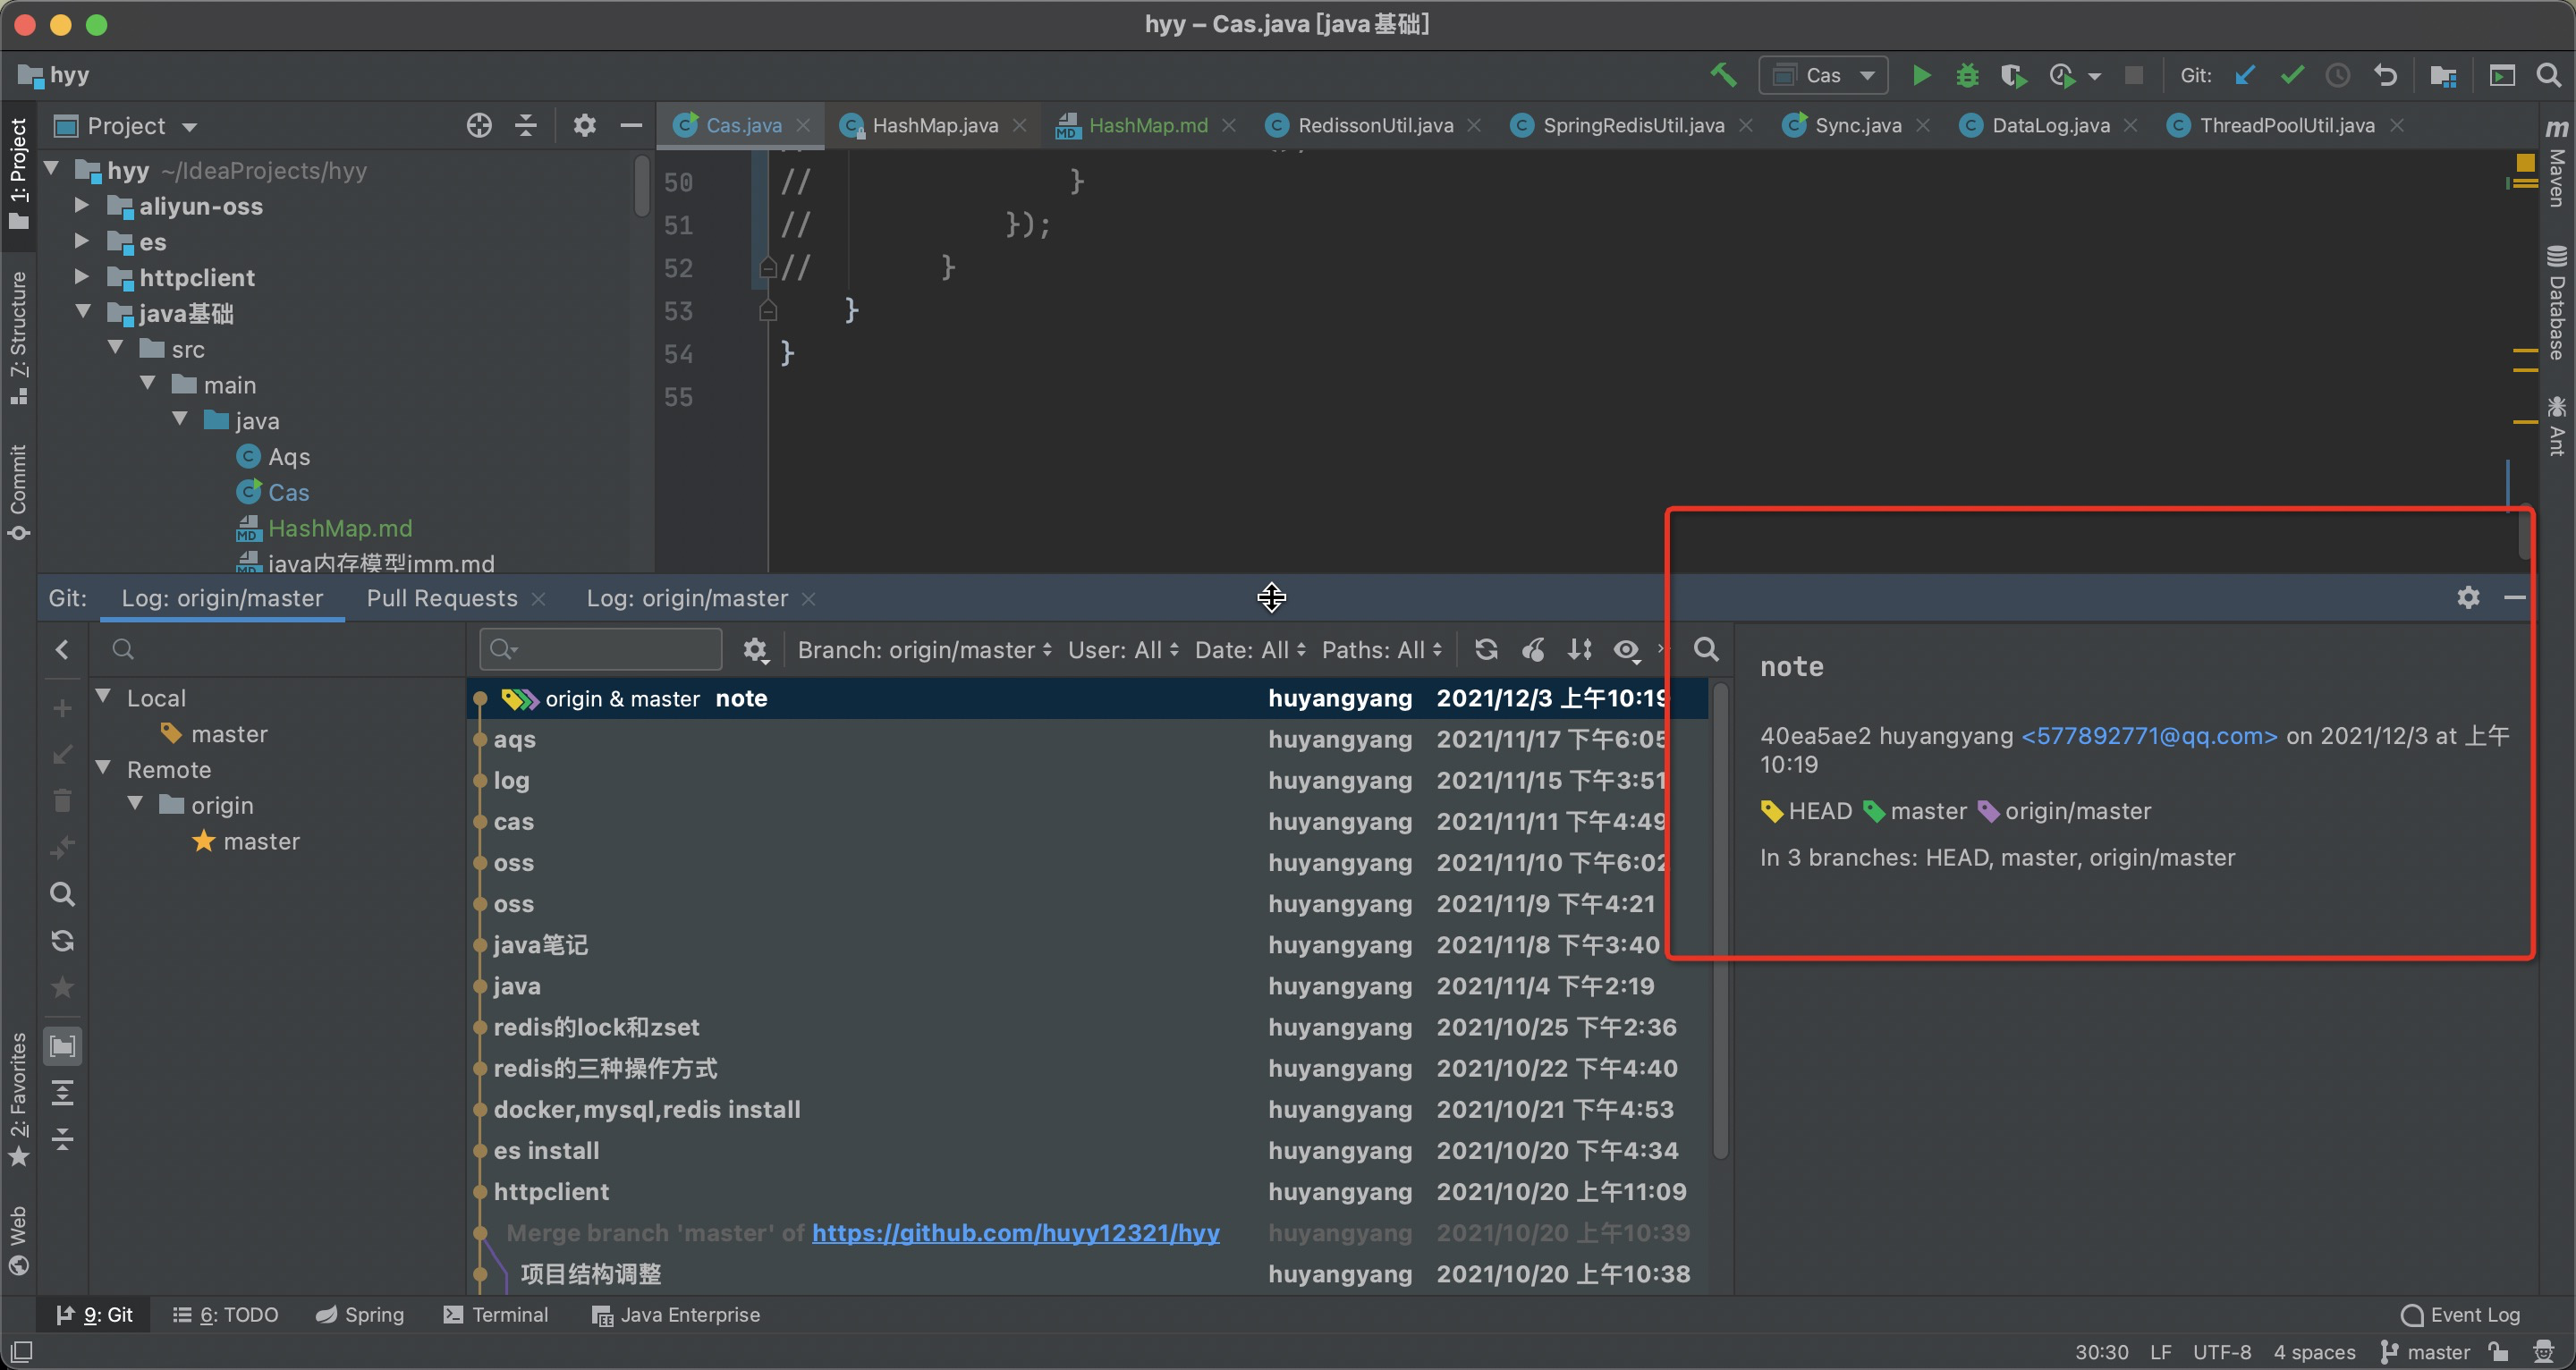
Task: Expand all branches tree icon
Action: [62, 1094]
